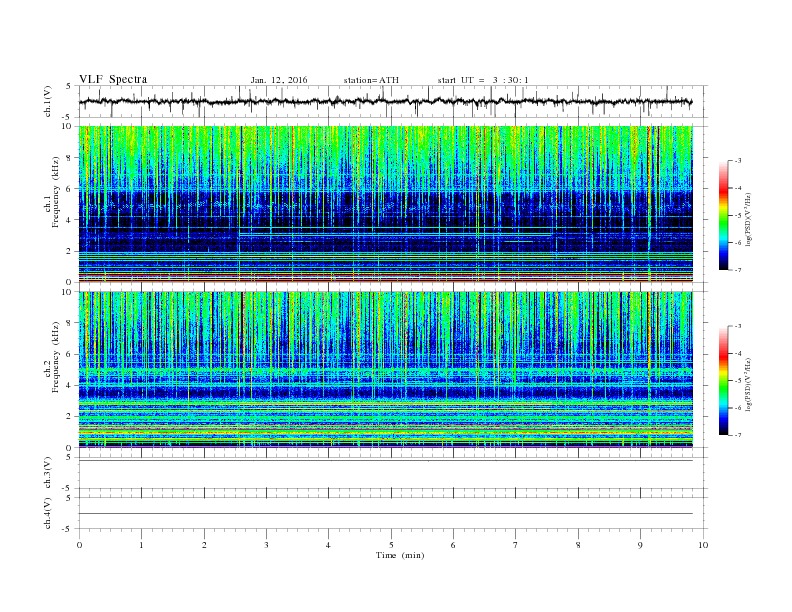Click the ch.1 spectrogram plot

pyautogui.click(x=386, y=204)
